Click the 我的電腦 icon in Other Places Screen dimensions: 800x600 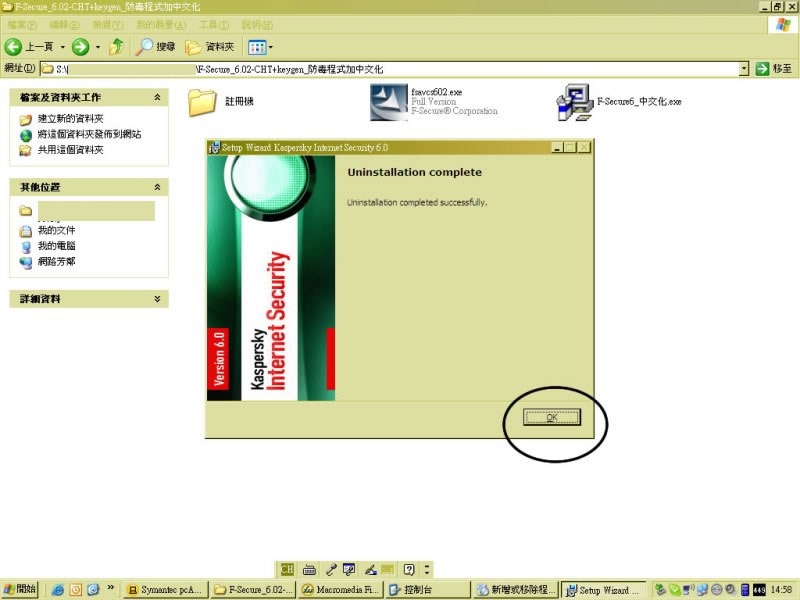26,247
